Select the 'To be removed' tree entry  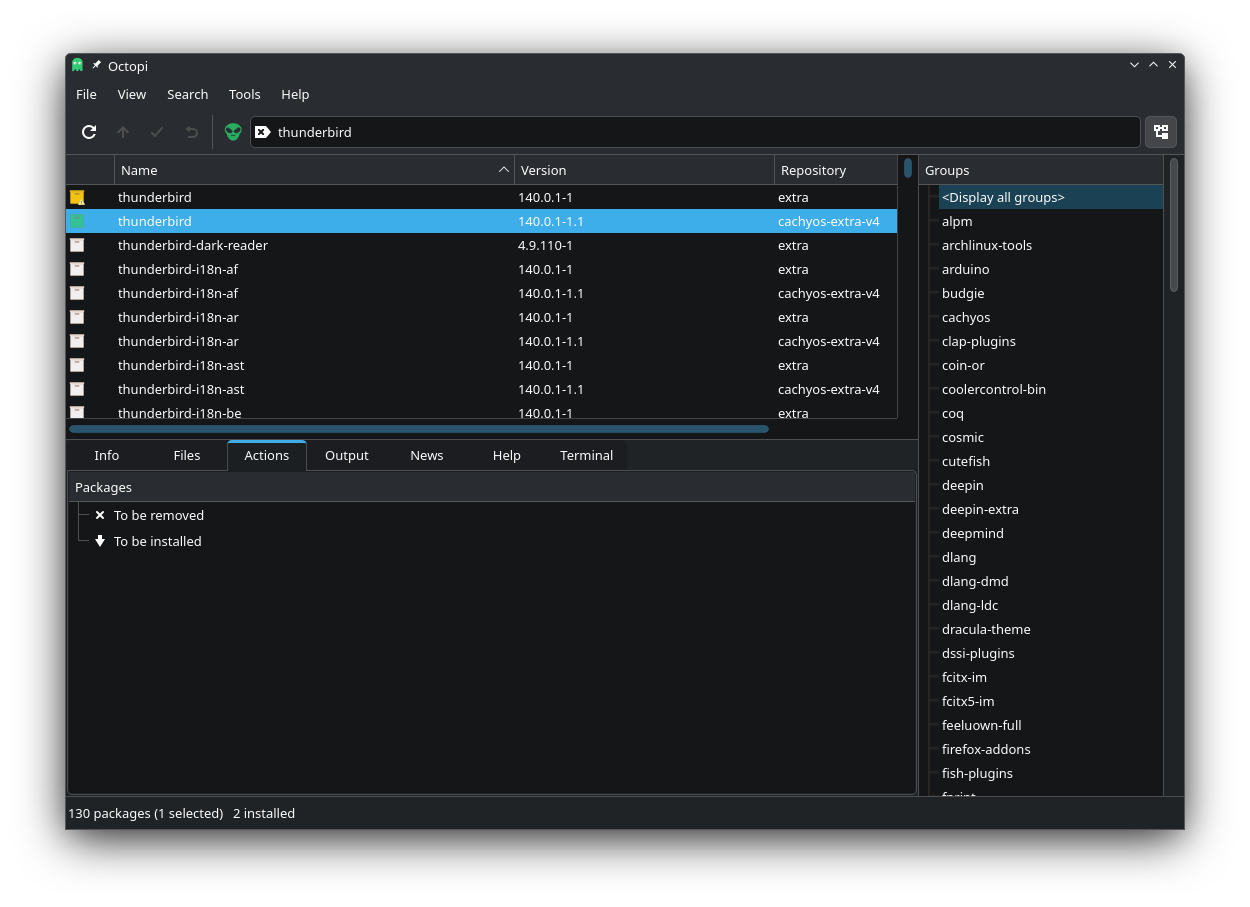tap(158, 515)
